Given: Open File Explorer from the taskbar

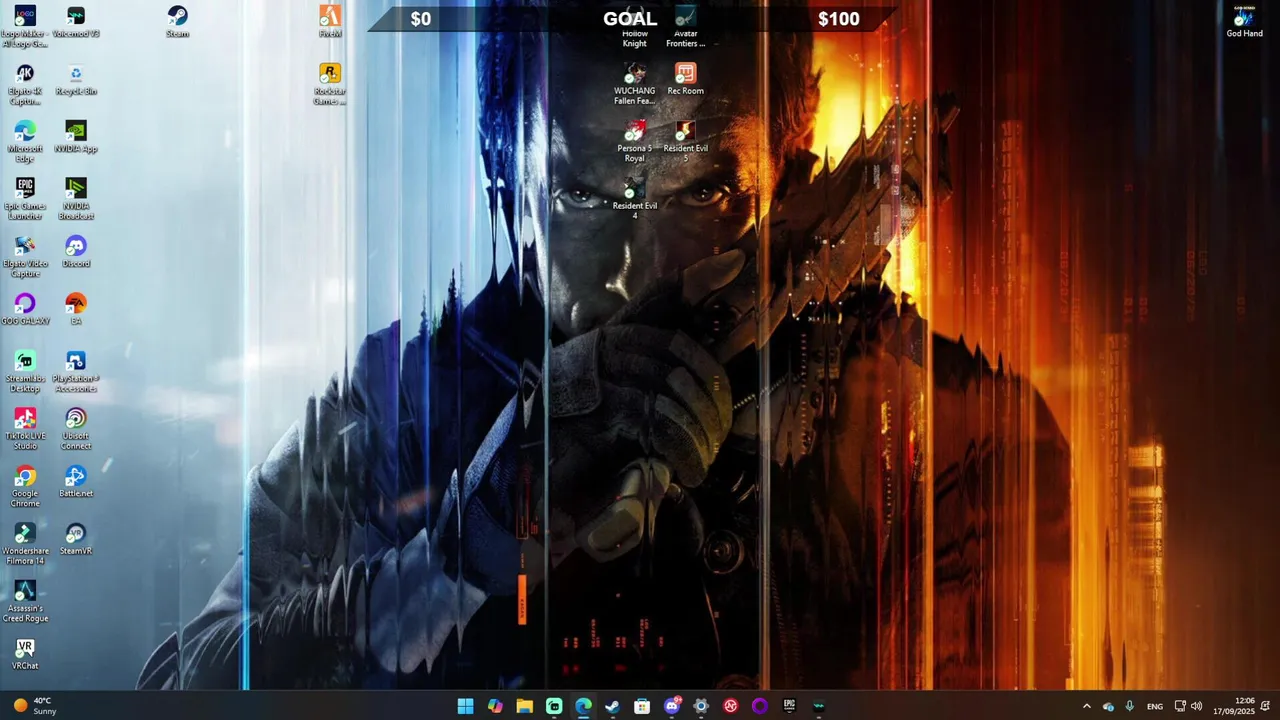Looking at the screenshot, I should tap(524, 706).
